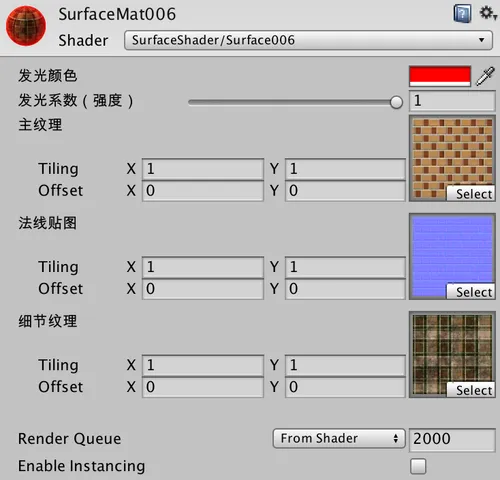
Task: Click the 发光颜色 label
Action: (x=48, y=76)
